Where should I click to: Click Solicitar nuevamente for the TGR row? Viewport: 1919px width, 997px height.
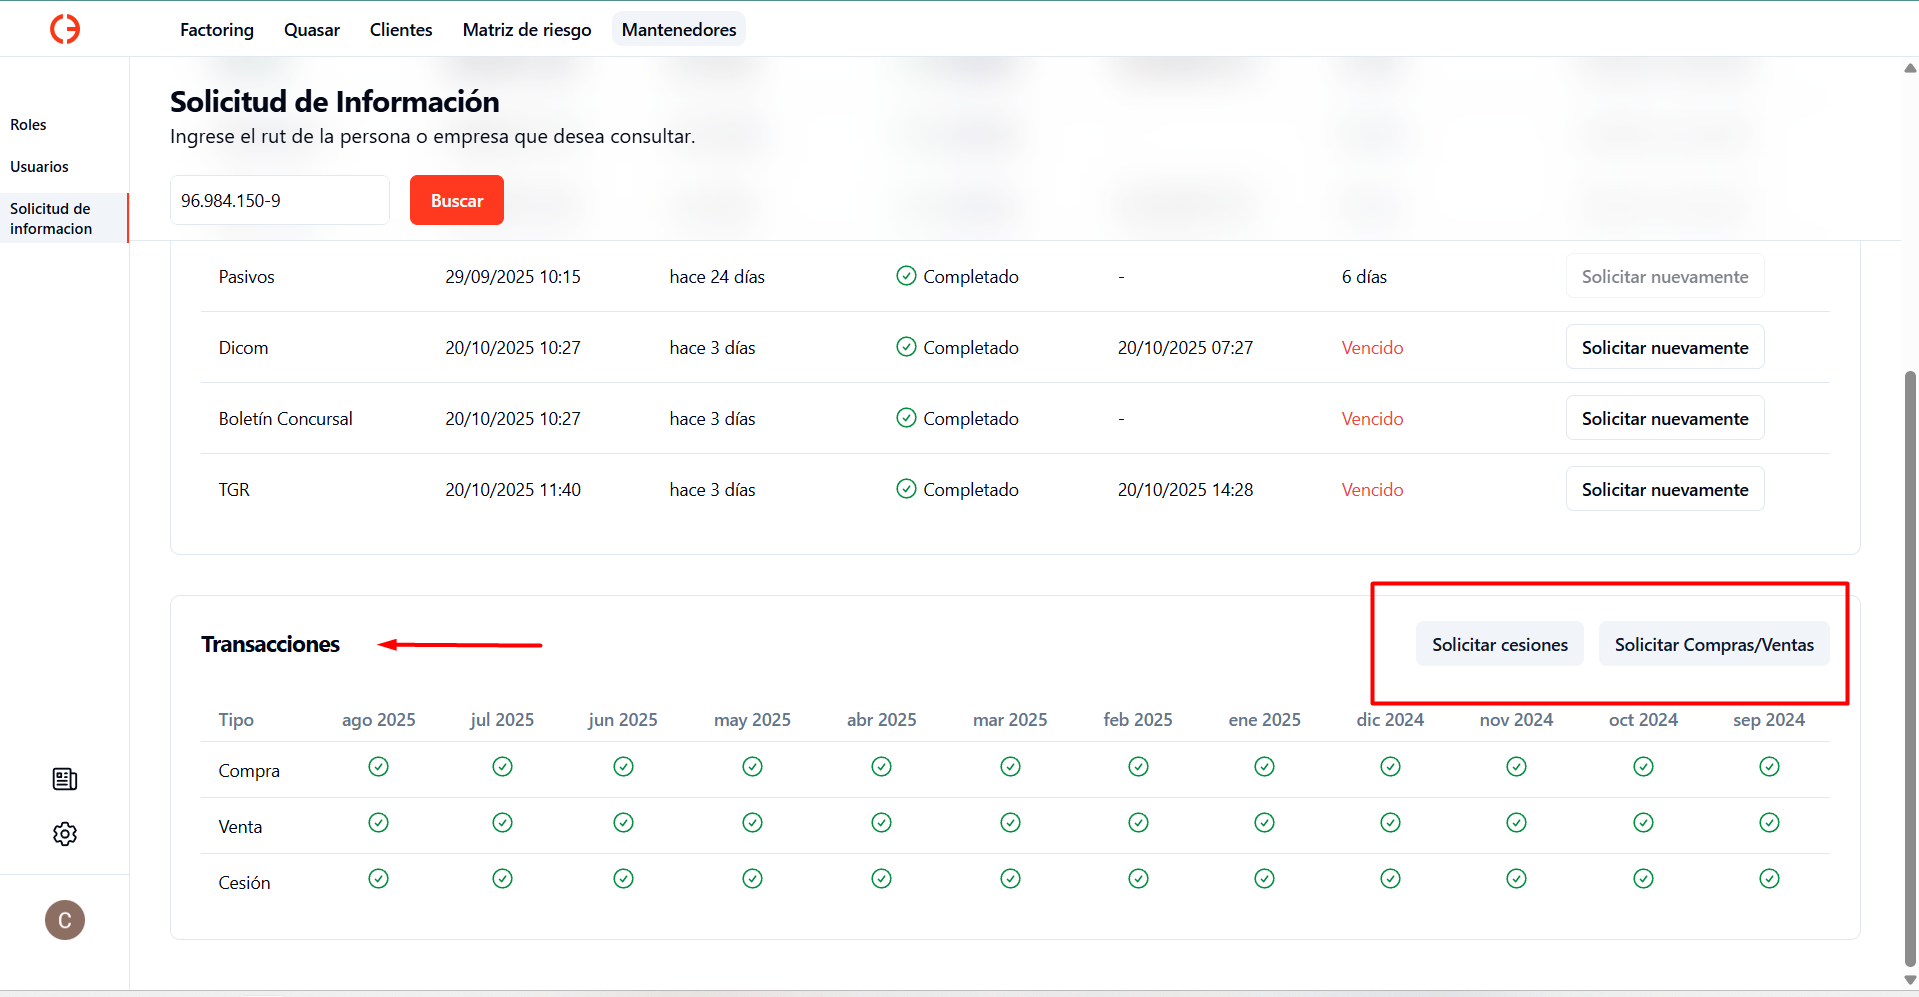(1664, 490)
